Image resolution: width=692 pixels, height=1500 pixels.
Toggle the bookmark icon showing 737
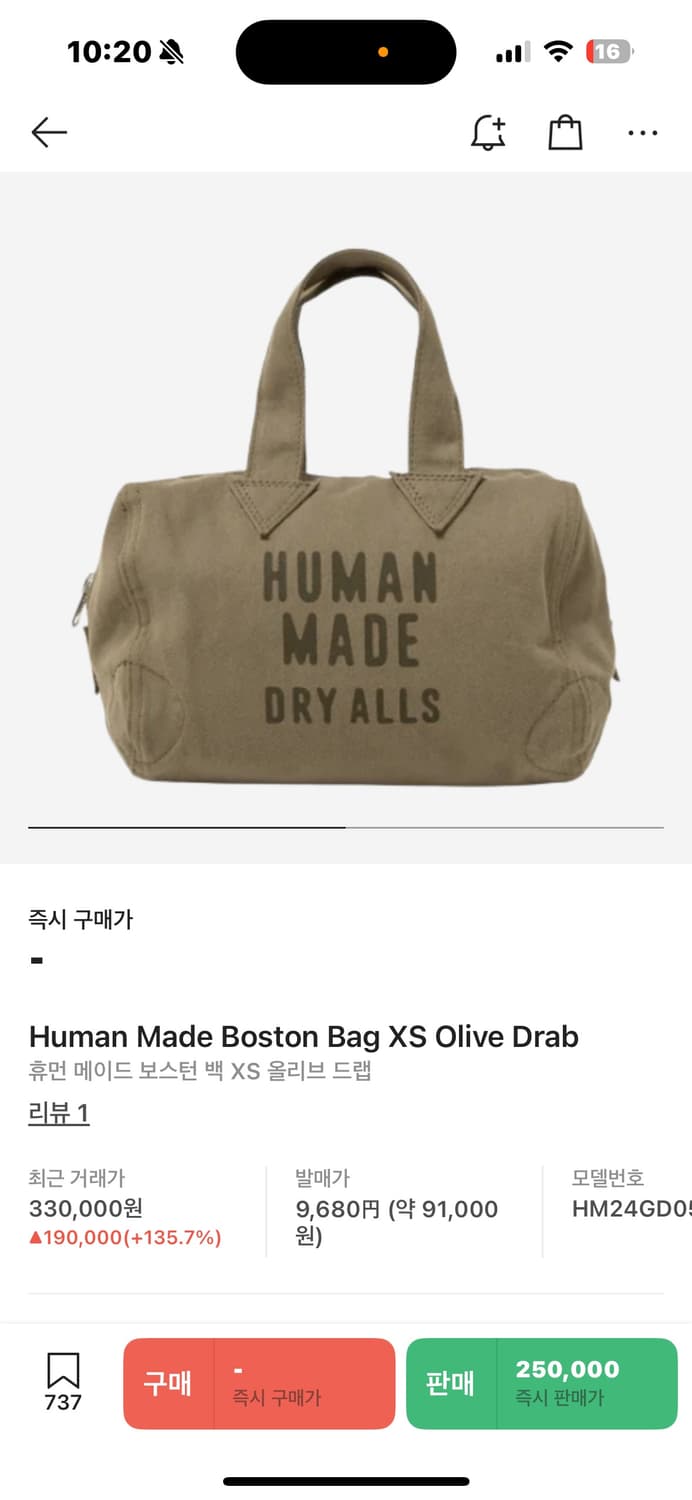pos(63,1382)
